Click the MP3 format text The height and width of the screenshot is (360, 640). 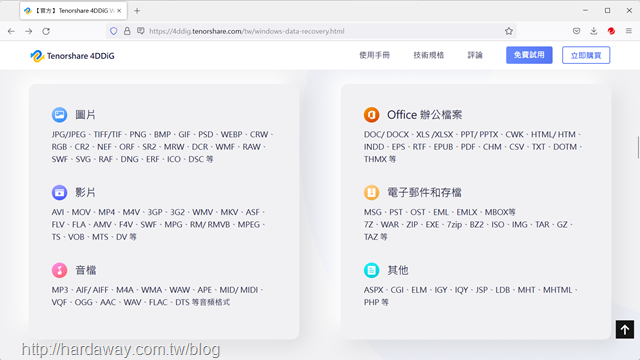pos(60,290)
